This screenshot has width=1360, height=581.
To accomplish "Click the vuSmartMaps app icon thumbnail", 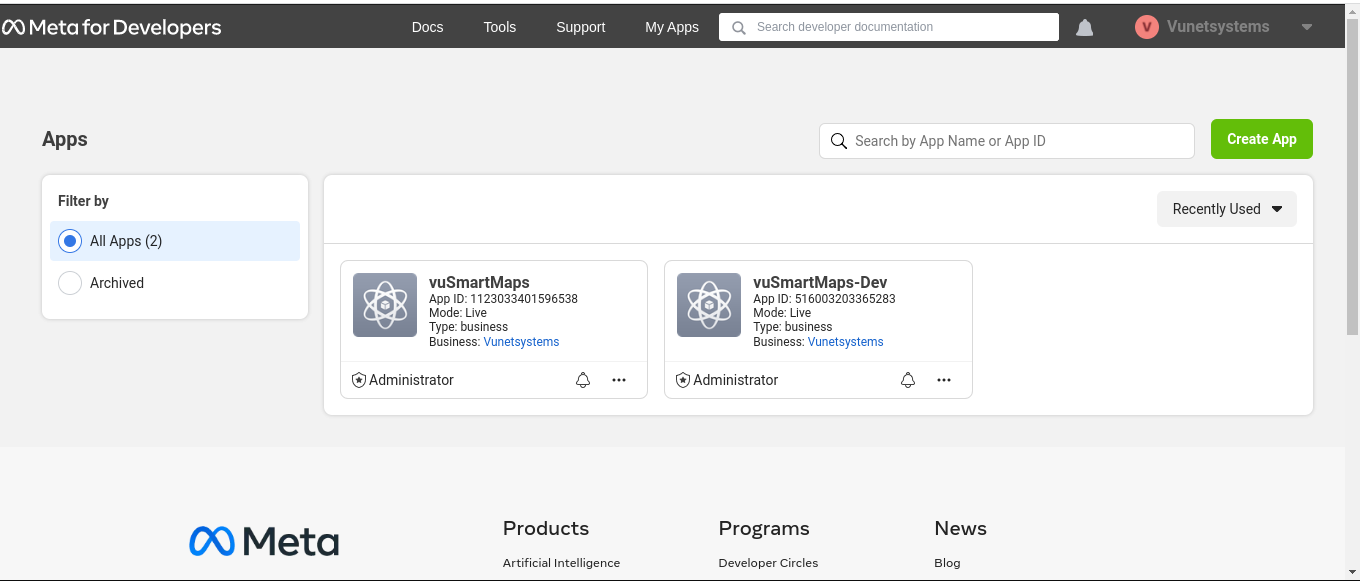I will (x=385, y=305).
